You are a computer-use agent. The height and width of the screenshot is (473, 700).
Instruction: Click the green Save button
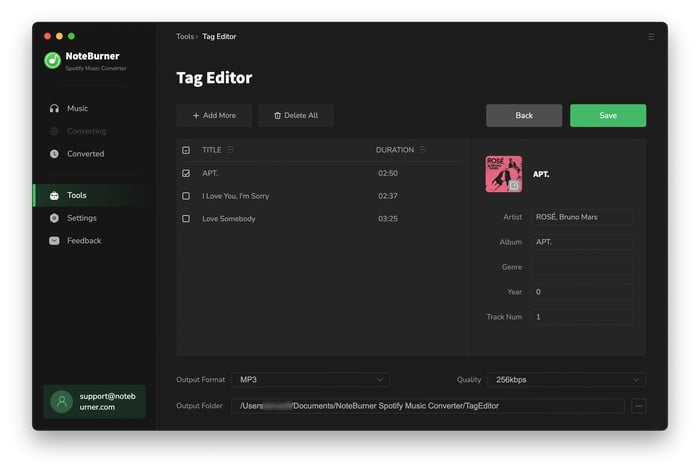click(x=608, y=116)
